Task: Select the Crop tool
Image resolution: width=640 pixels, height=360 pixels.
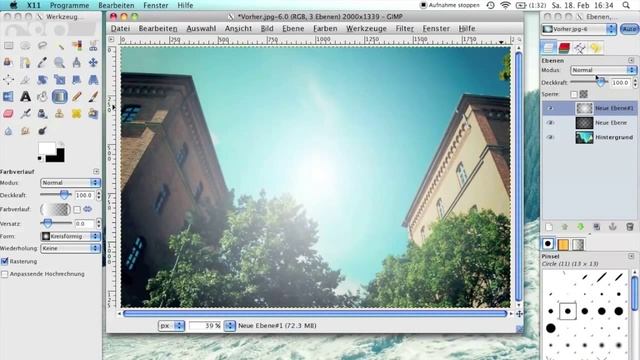Action: pyautogui.click(x=25, y=80)
